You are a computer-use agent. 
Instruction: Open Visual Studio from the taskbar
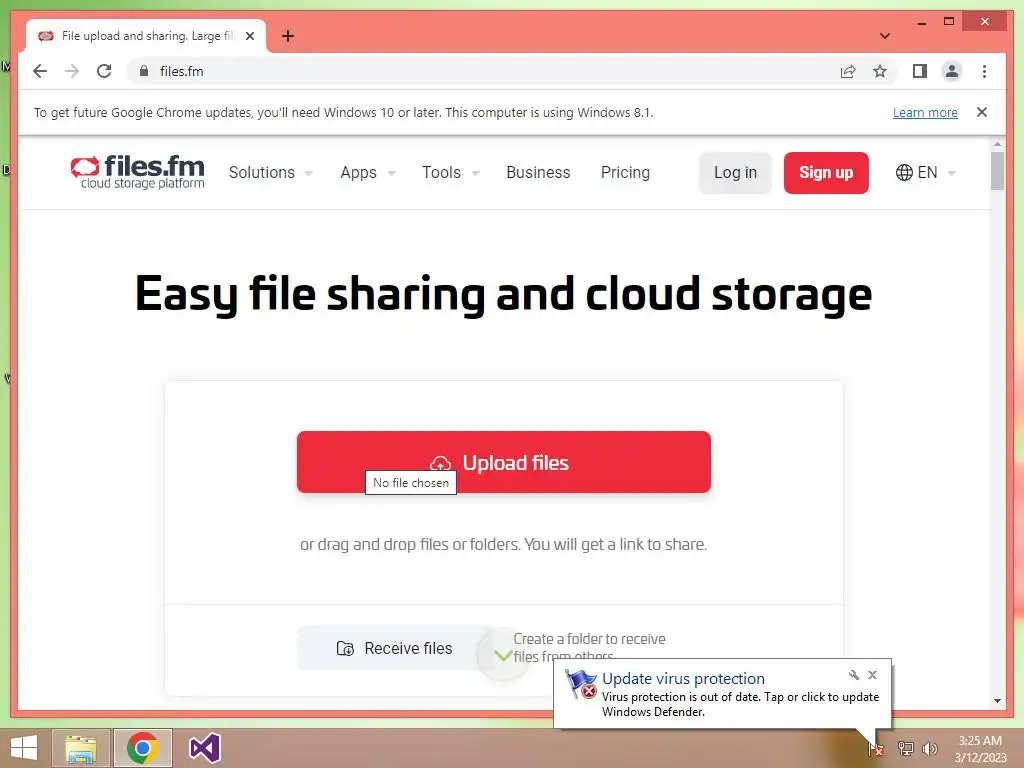(204, 748)
